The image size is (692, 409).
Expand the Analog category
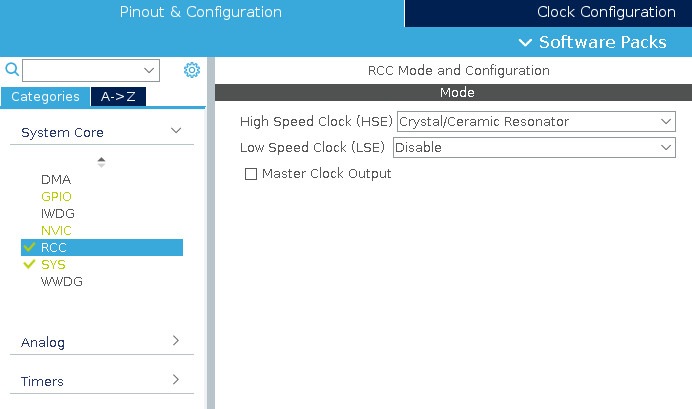tap(102, 342)
